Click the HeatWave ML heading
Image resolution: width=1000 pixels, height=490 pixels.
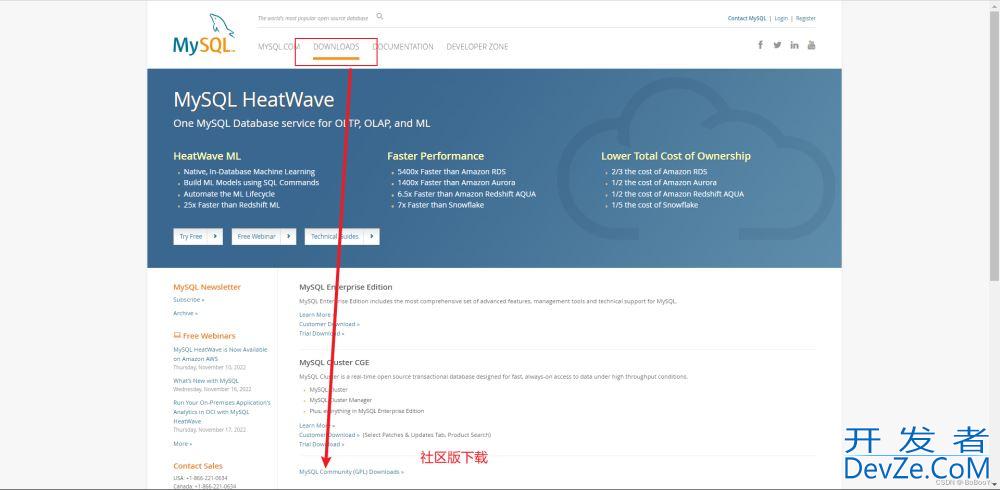(207, 156)
